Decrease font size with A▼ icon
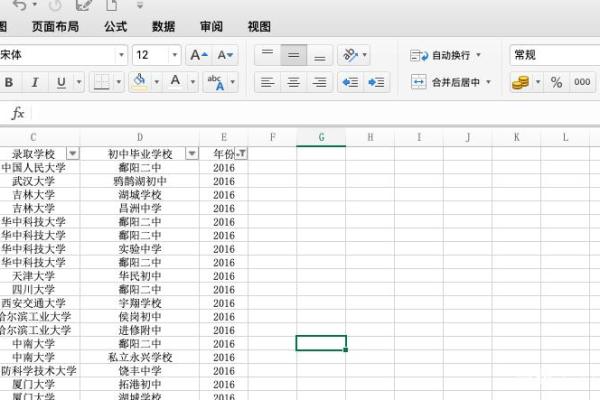The width and height of the screenshot is (600, 400). pos(225,55)
